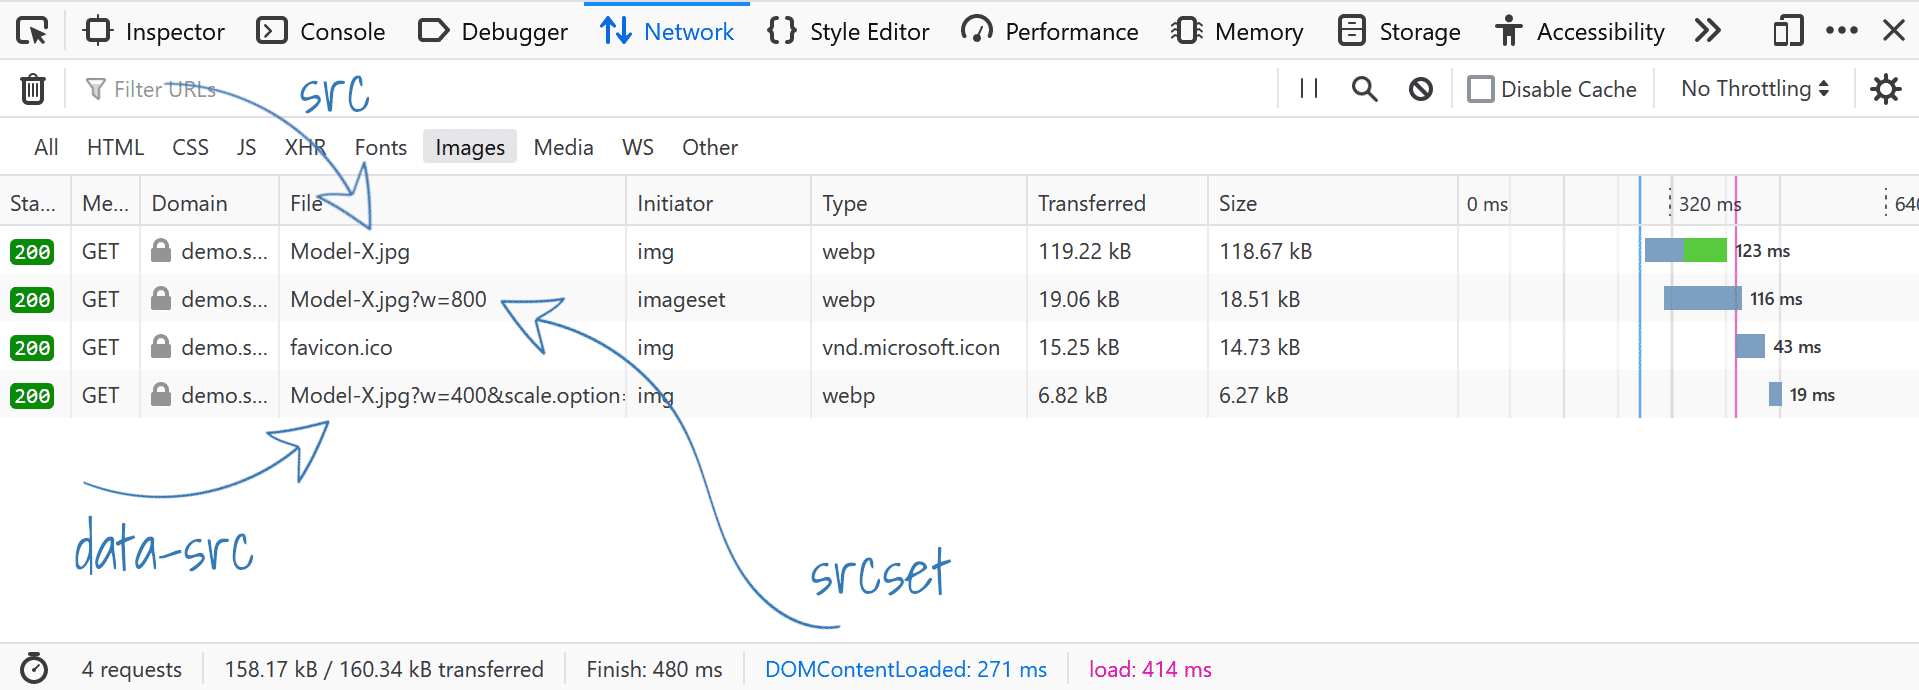Viewport: 1919px width, 690px height.
Task: Toggle the lock icon on Model-X.jpg row
Action: click(161, 251)
